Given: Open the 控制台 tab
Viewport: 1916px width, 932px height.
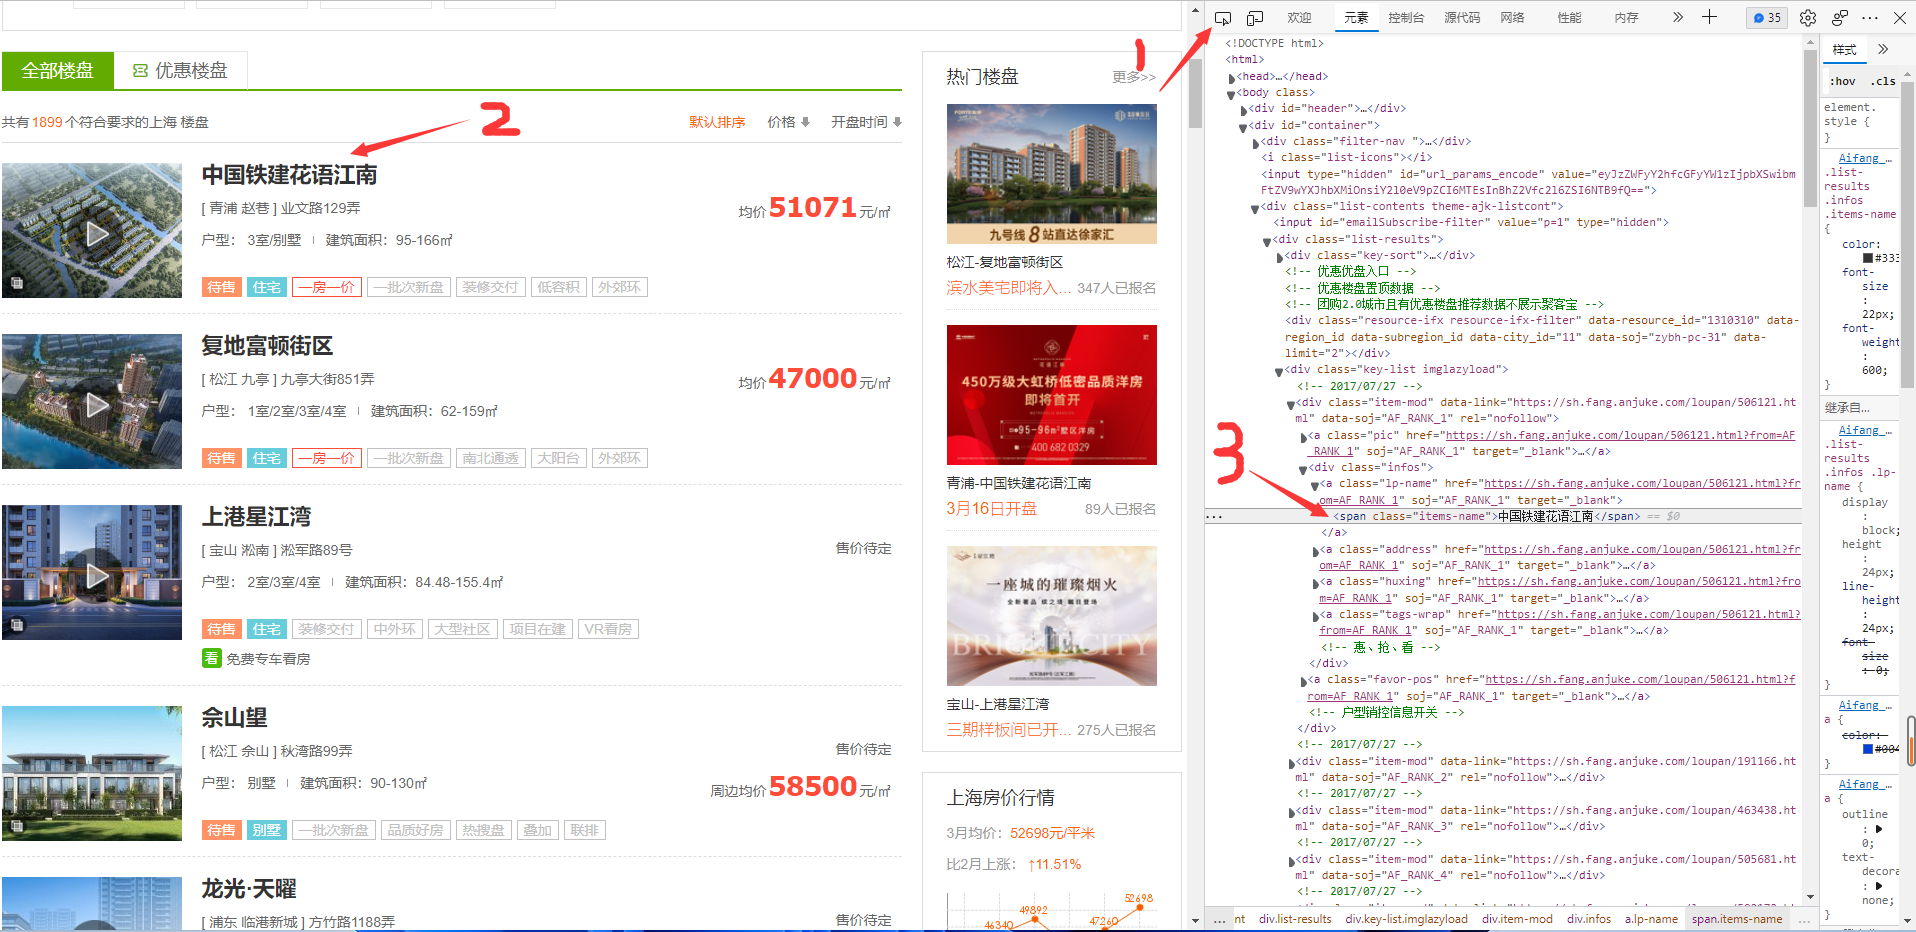Looking at the screenshot, I should (1406, 18).
